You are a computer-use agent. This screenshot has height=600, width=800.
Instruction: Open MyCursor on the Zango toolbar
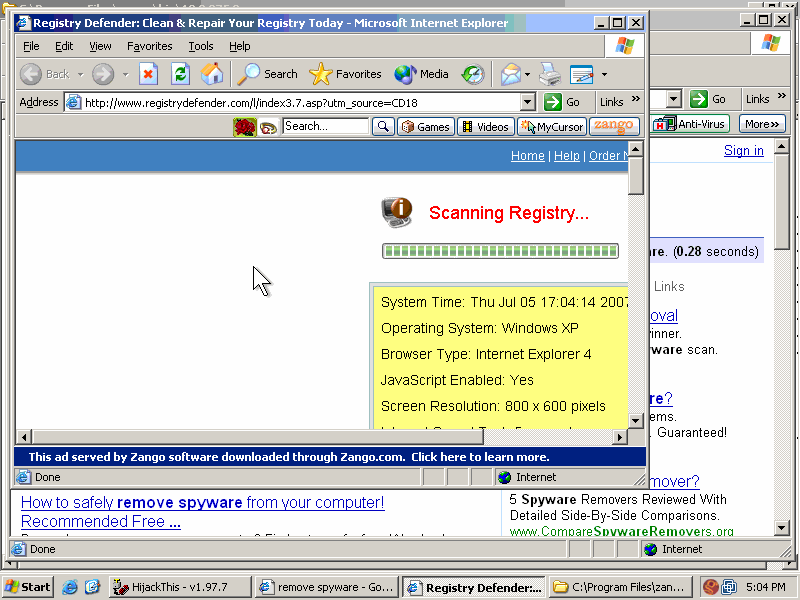point(552,127)
